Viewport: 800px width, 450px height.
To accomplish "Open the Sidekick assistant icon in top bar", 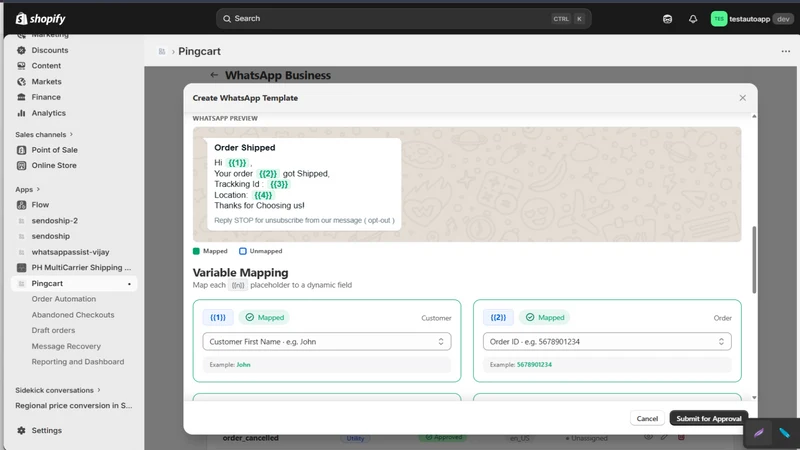I will 667,19.
